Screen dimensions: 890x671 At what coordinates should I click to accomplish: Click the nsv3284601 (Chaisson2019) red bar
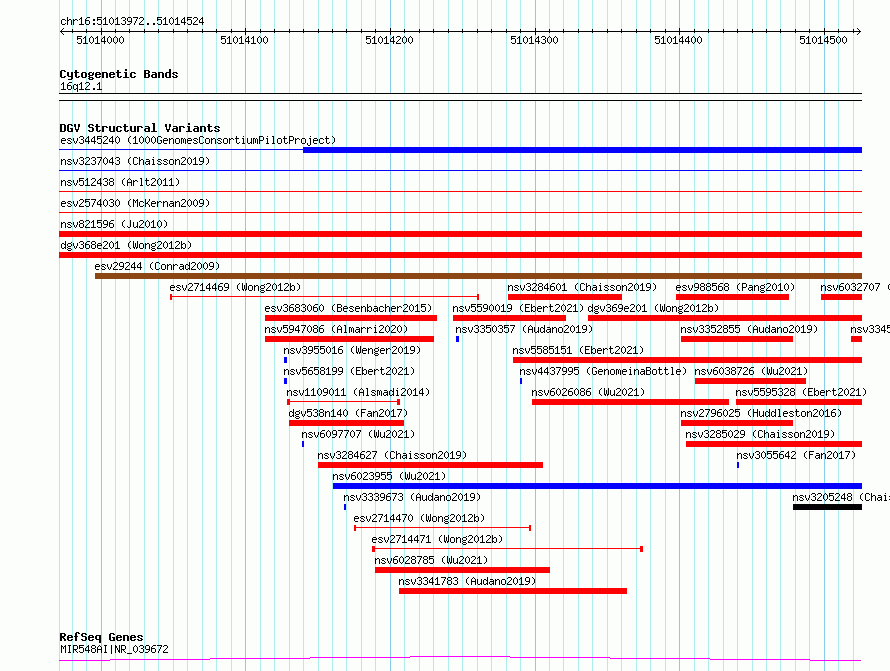(565, 297)
